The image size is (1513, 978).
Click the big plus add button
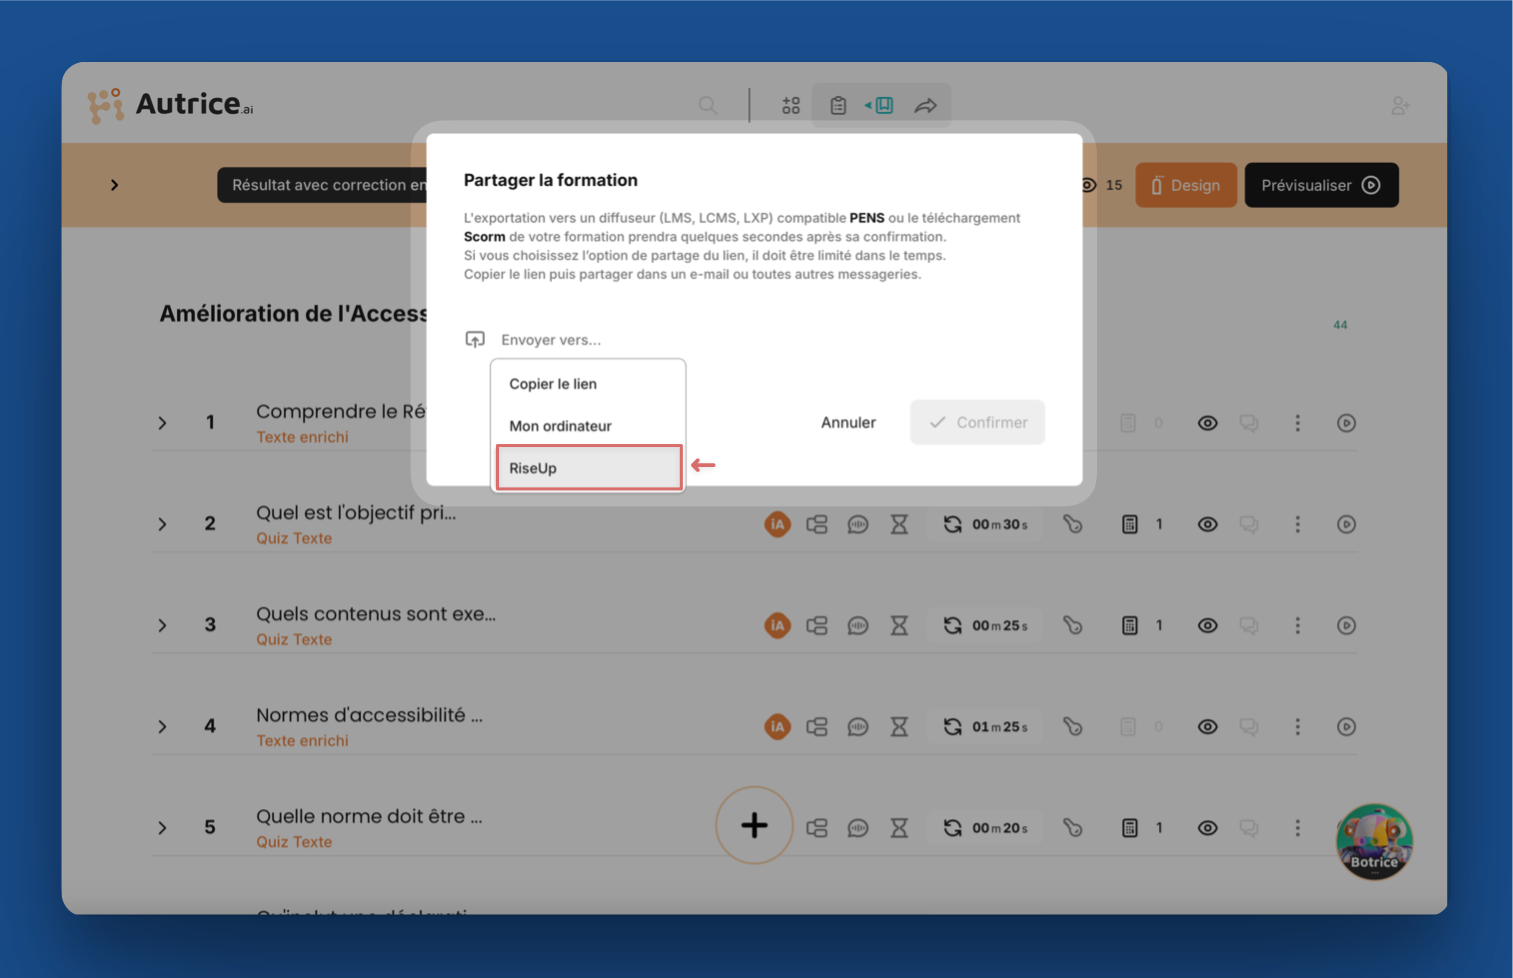(x=754, y=826)
